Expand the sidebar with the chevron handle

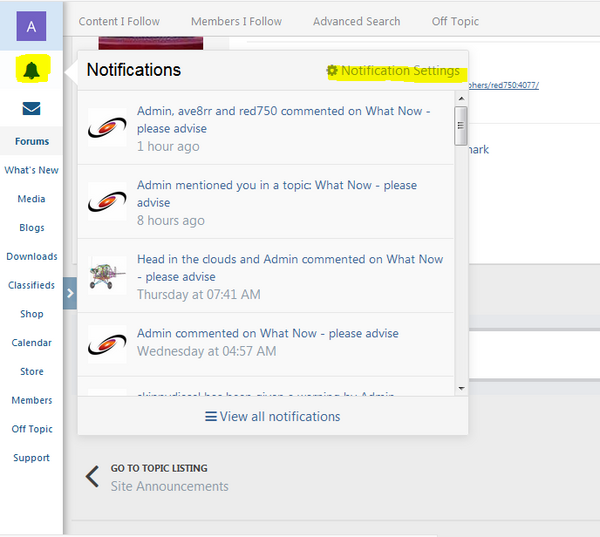70,293
